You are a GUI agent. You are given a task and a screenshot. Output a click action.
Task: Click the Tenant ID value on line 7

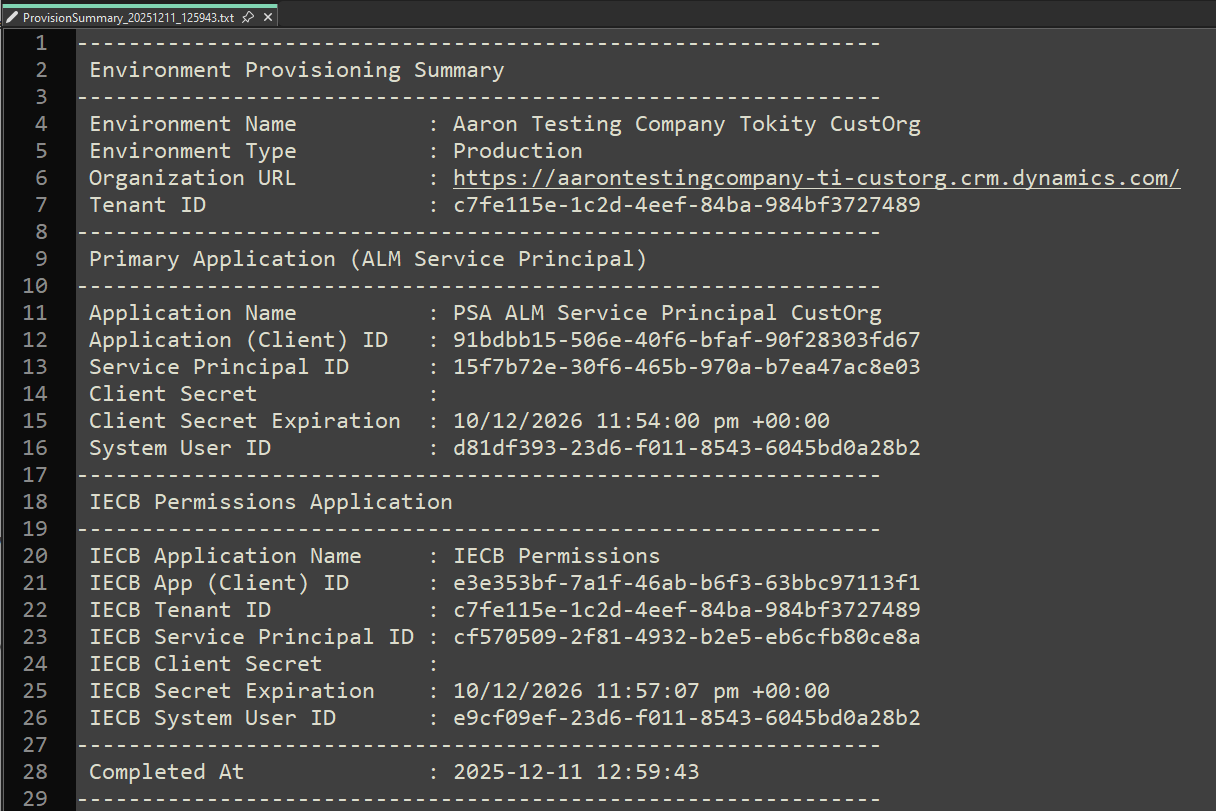[x=686, y=205]
